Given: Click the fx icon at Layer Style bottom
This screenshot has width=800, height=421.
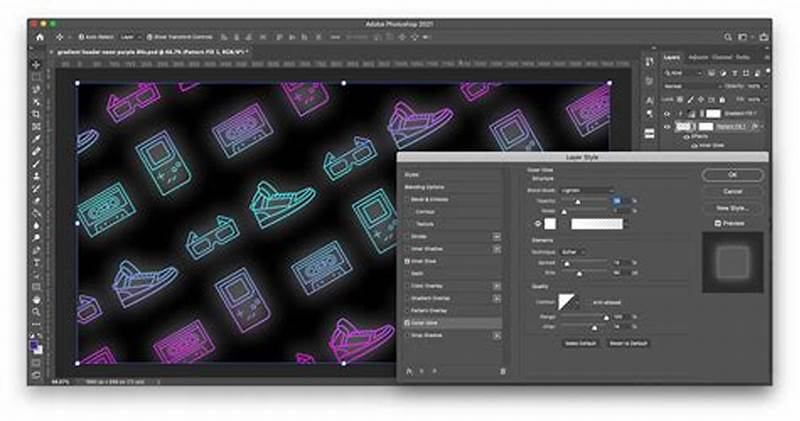Looking at the screenshot, I should [x=409, y=372].
